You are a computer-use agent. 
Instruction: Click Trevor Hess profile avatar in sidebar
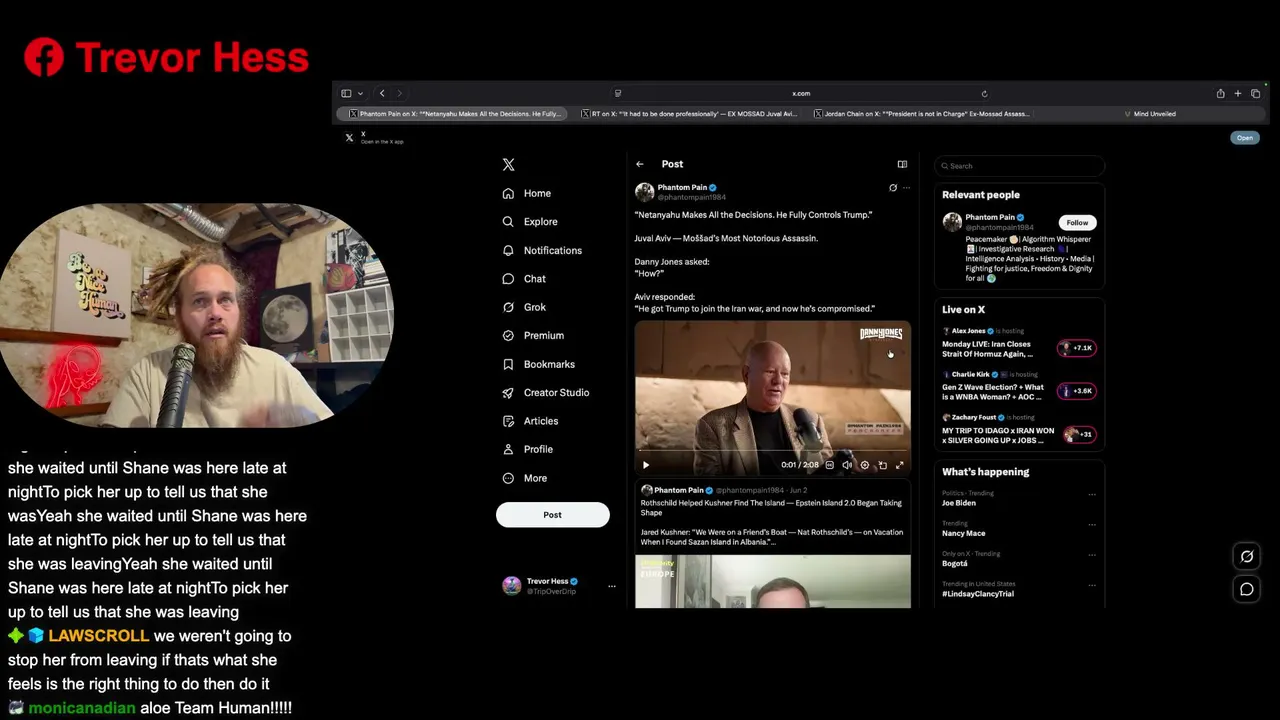pyautogui.click(x=511, y=586)
